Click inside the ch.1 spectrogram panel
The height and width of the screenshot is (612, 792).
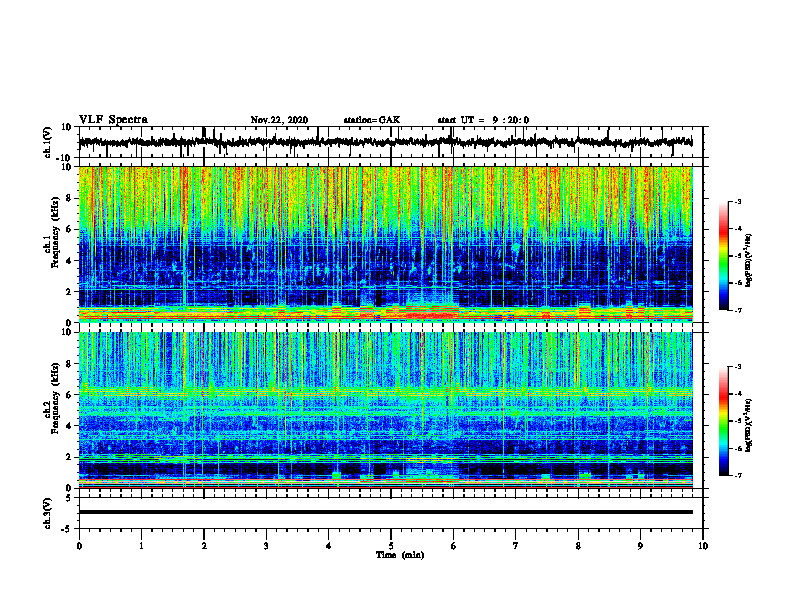pos(385,244)
